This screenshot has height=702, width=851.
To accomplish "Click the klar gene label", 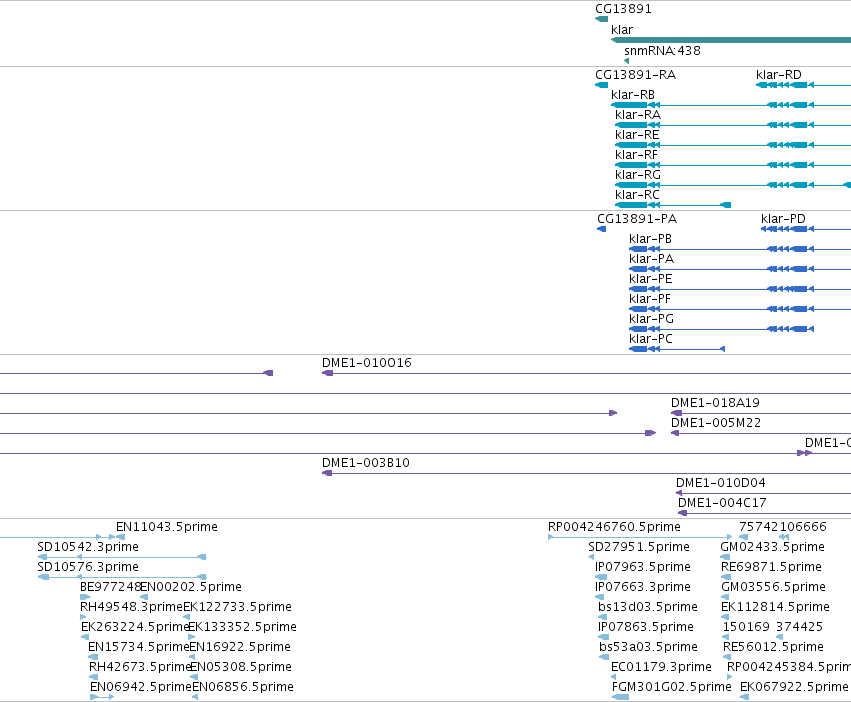I will [621, 30].
